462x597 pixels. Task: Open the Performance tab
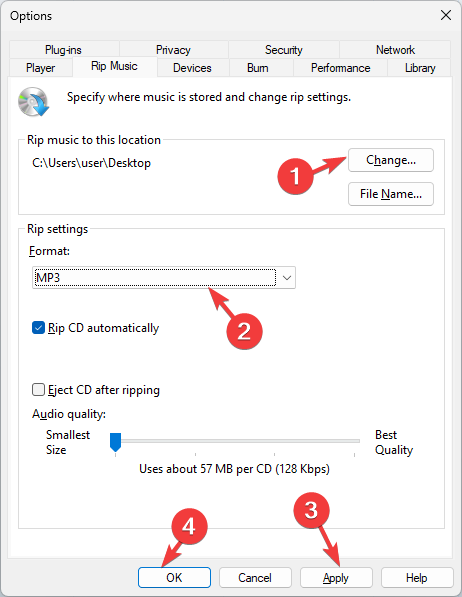tap(341, 68)
